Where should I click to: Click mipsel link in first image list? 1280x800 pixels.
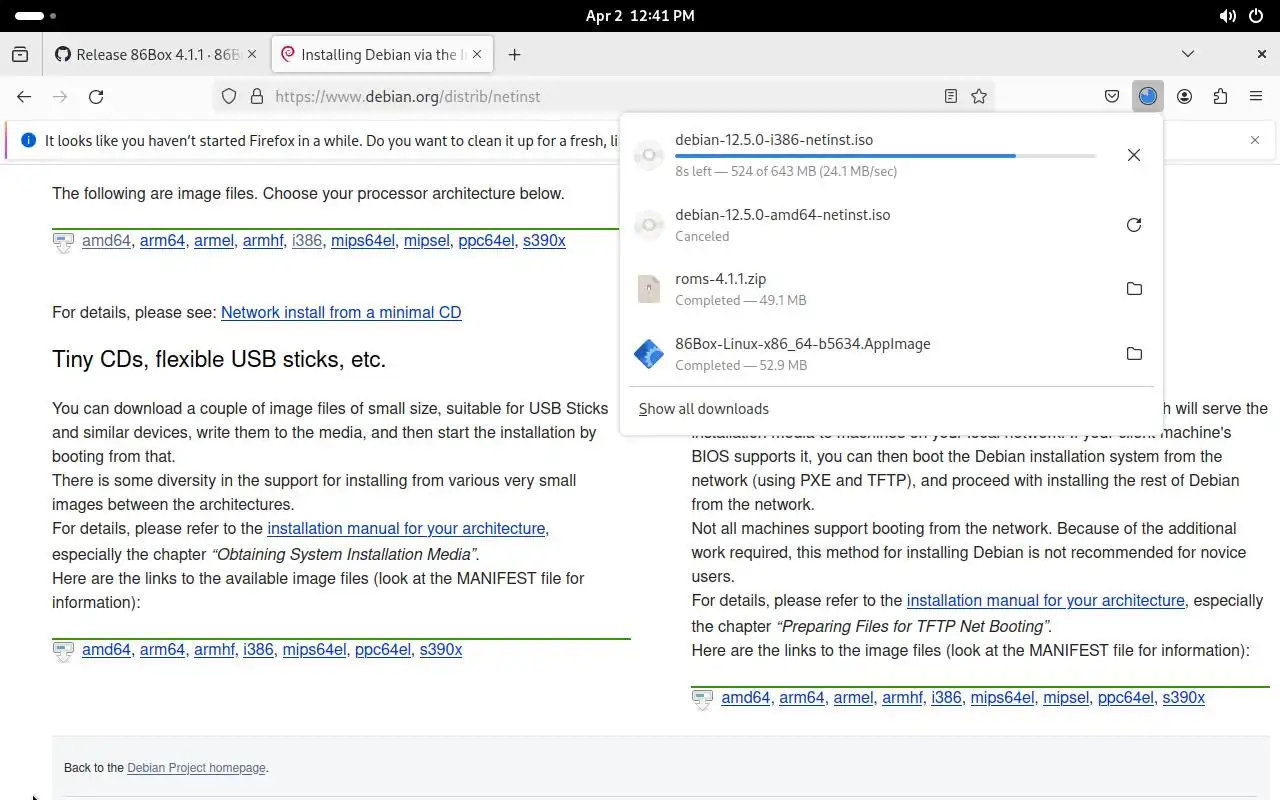[427, 241]
